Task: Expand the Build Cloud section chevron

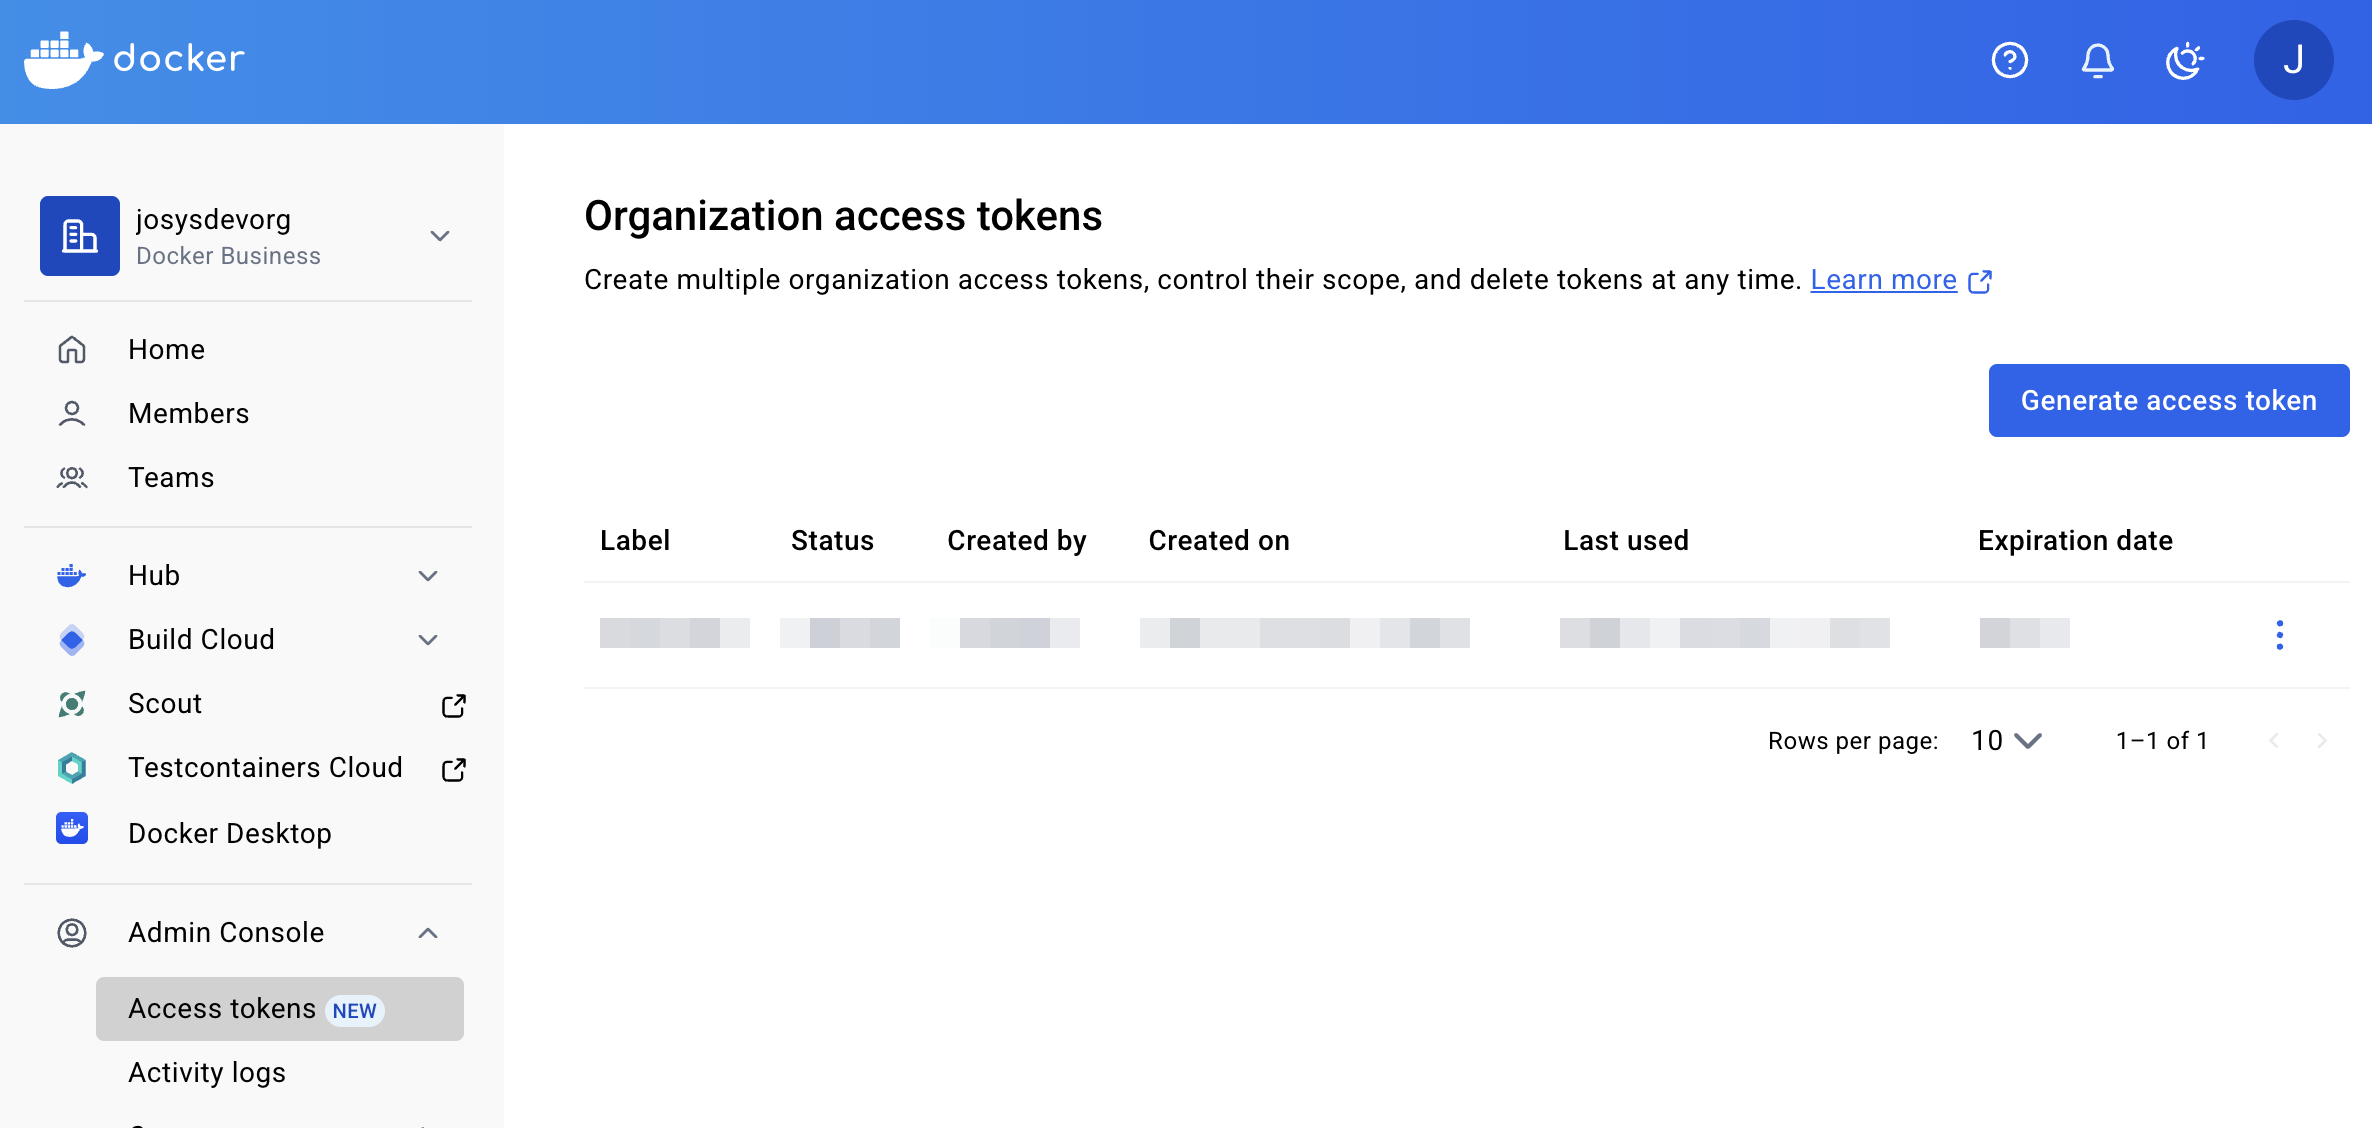Action: click(x=428, y=640)
